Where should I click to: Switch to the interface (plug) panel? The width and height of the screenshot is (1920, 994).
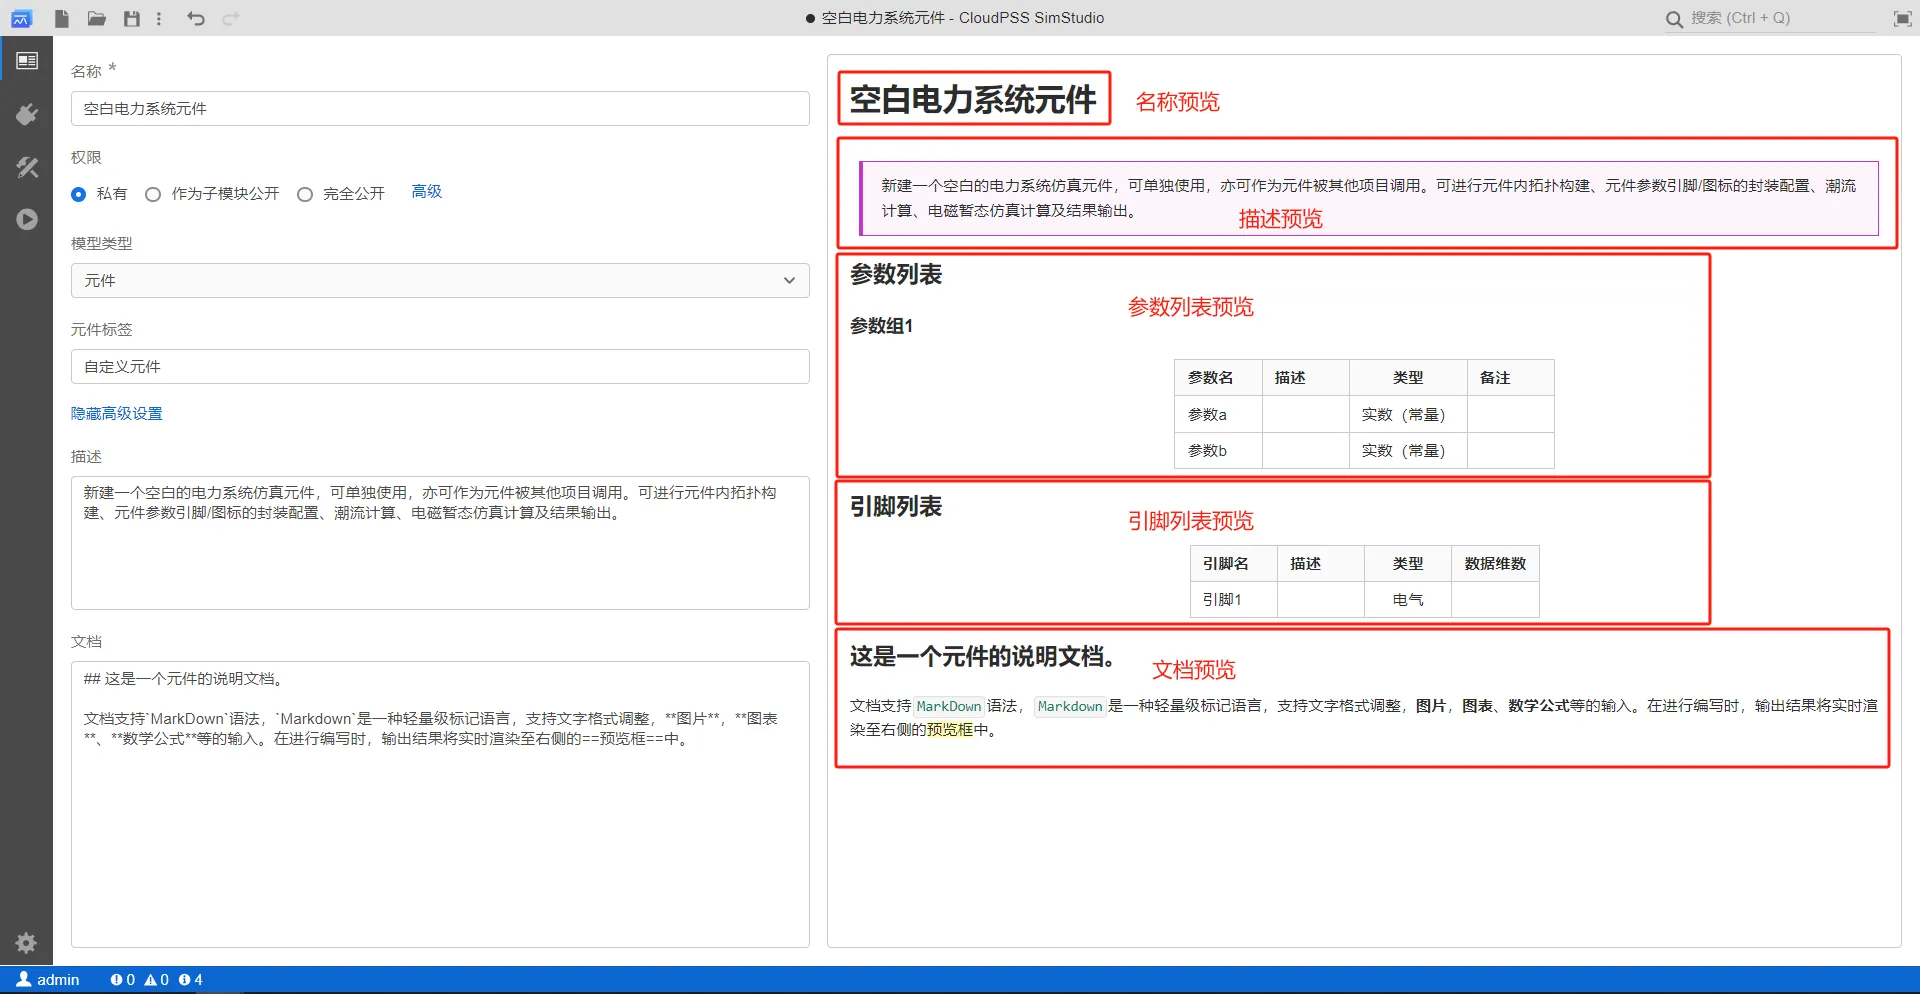(x=27, y=114)
